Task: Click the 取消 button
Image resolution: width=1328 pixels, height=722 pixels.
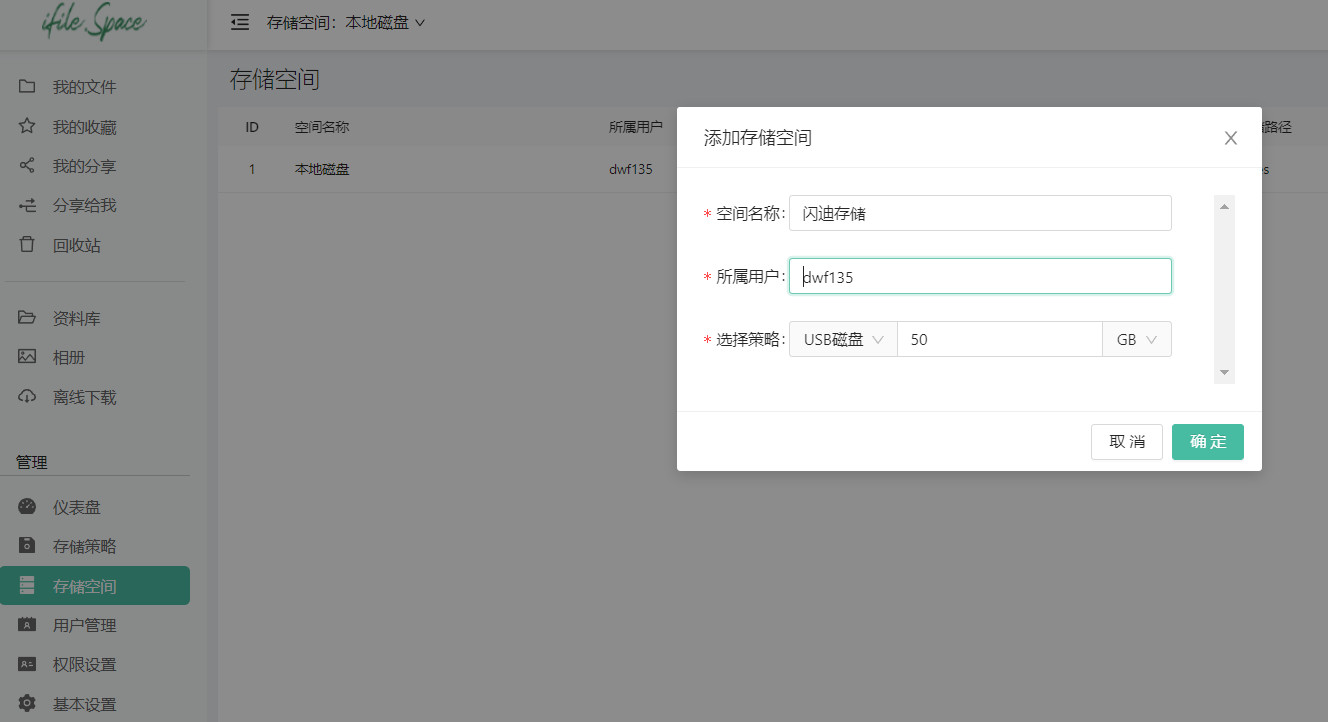Action: (1127, 442)
